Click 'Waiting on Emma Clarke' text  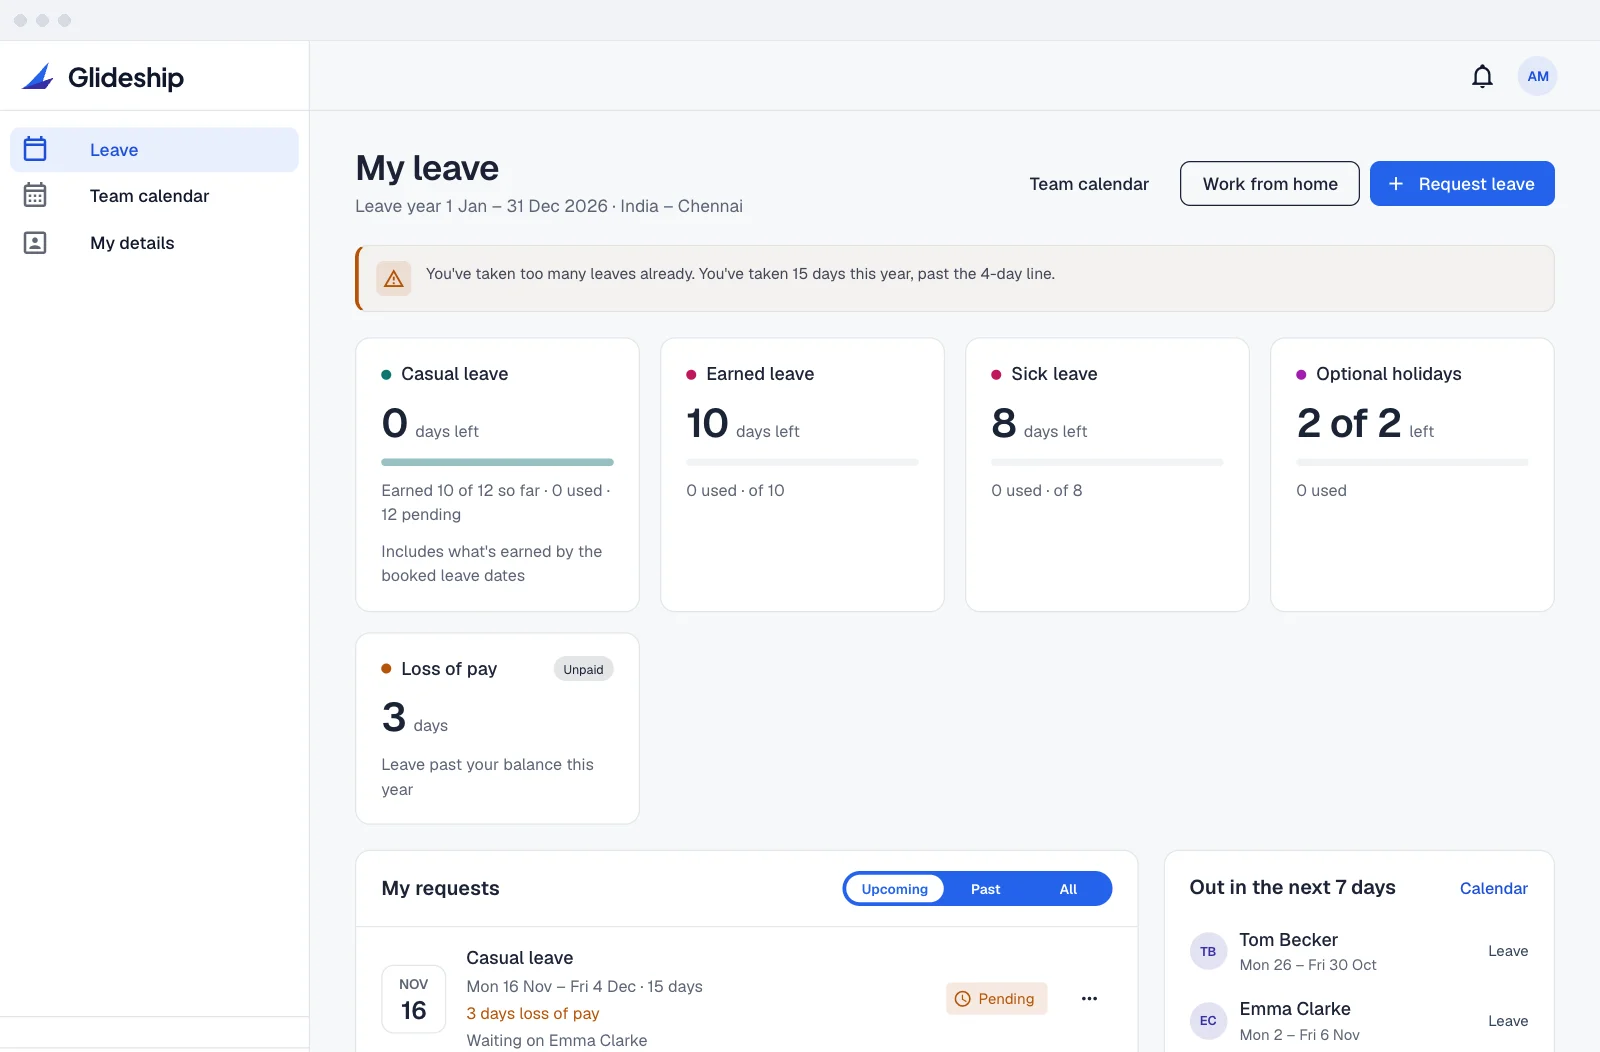[557, 1040]
